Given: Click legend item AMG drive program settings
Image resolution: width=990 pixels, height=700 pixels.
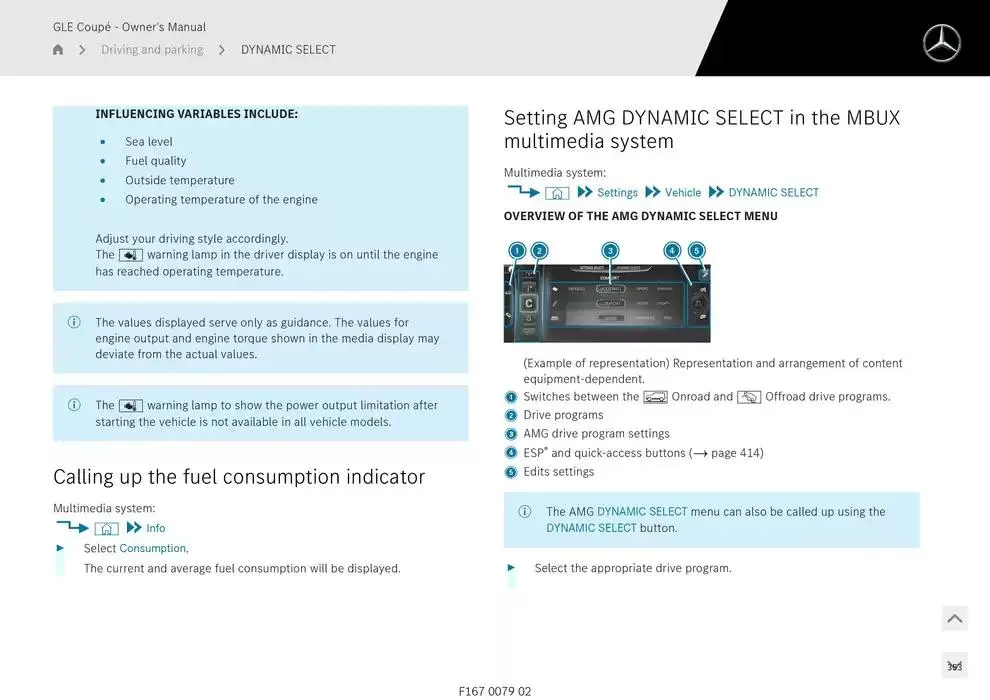Looking at the screenshot, I should 596,434.
